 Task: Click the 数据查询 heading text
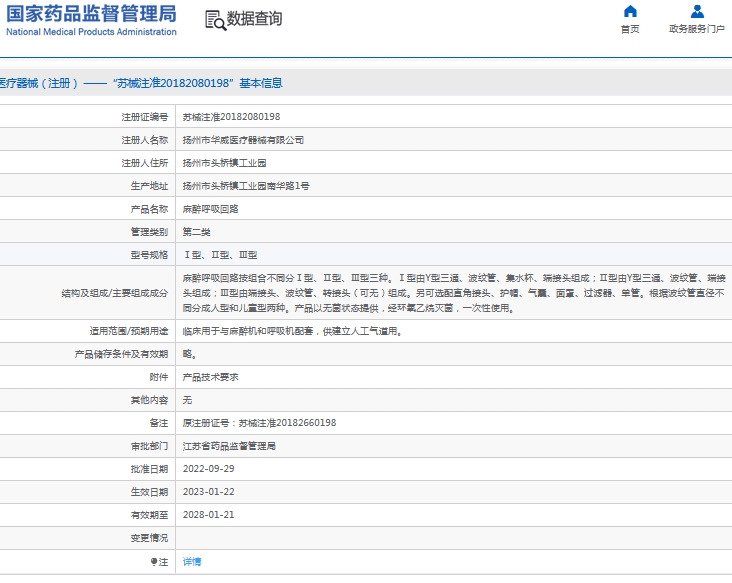[254, 19]
